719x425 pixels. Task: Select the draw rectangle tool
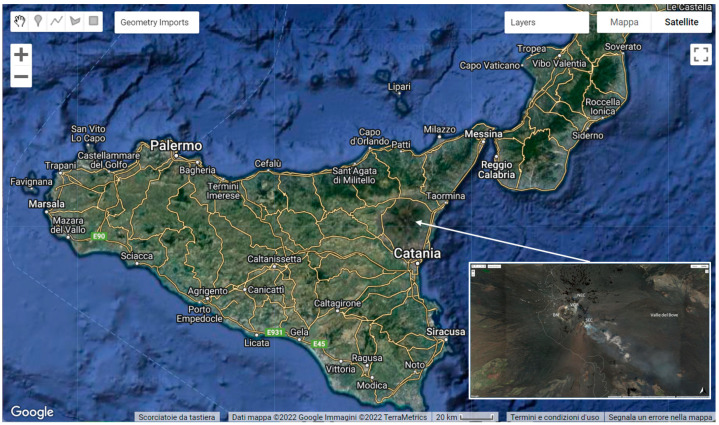93,21
